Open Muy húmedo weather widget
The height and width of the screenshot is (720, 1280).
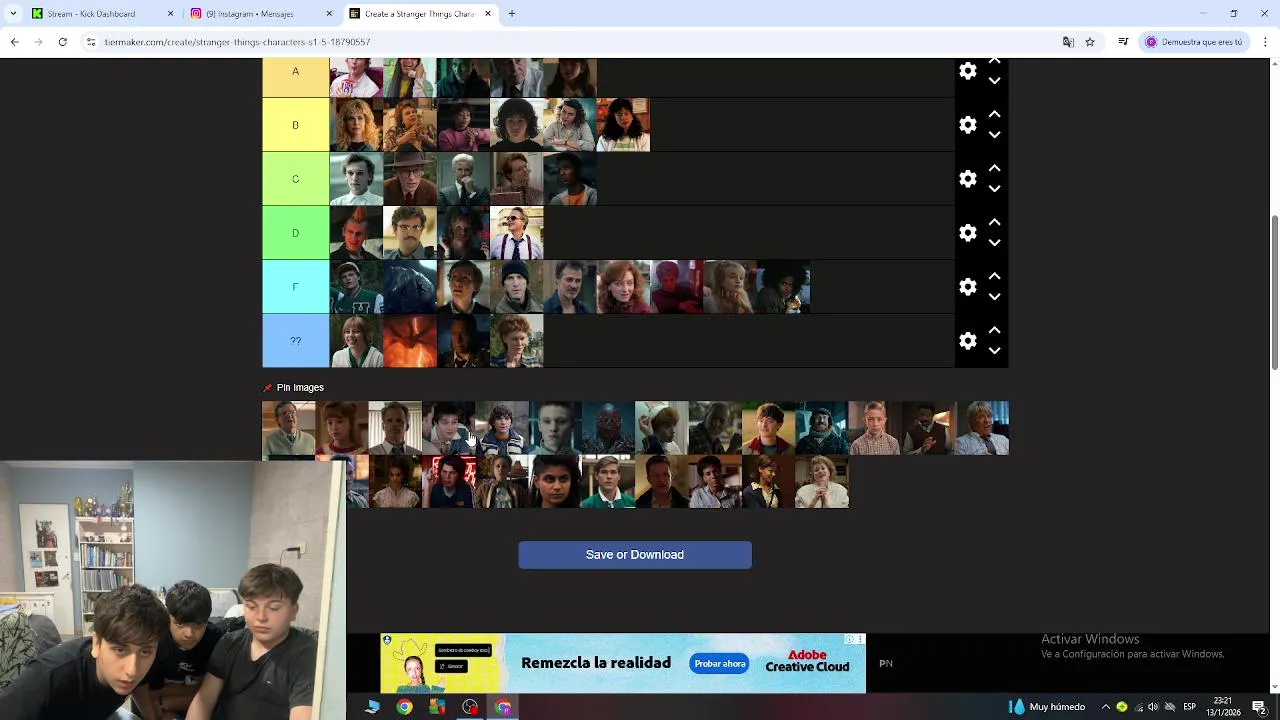[x=1047, y=707]
